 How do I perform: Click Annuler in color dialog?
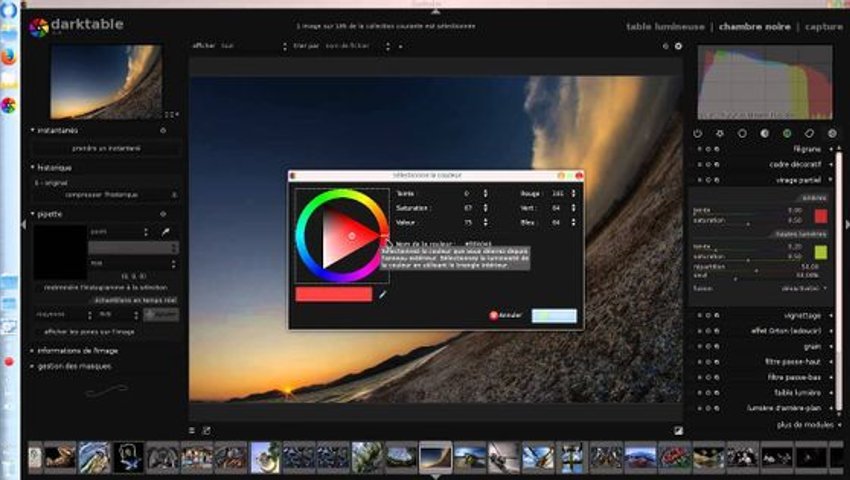coord(506,316)
